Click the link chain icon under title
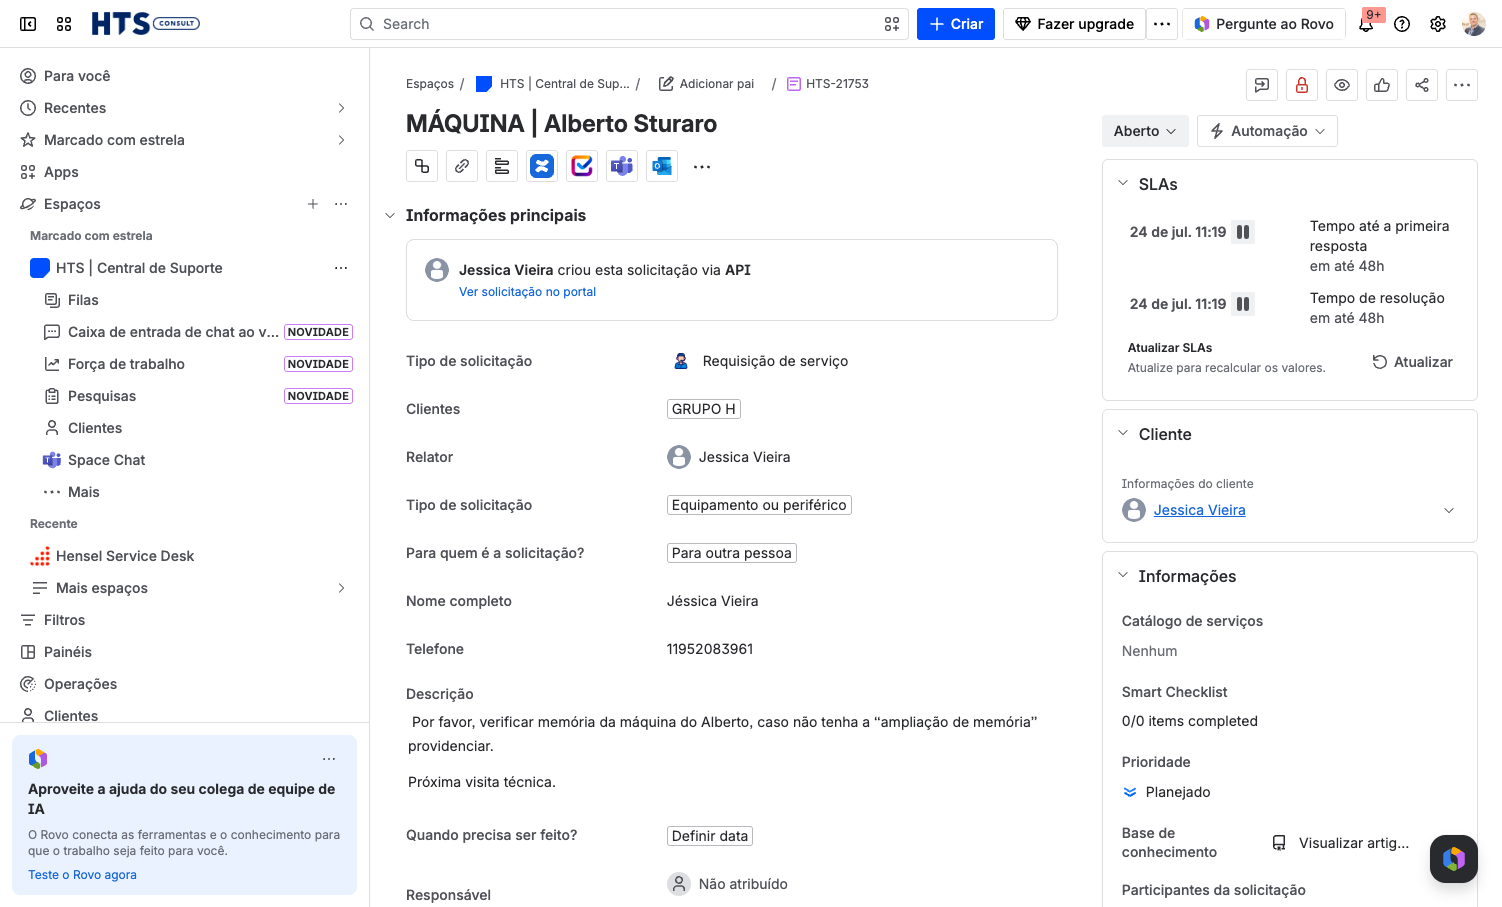Viewport: 1502px width, 907px height. 462,166
